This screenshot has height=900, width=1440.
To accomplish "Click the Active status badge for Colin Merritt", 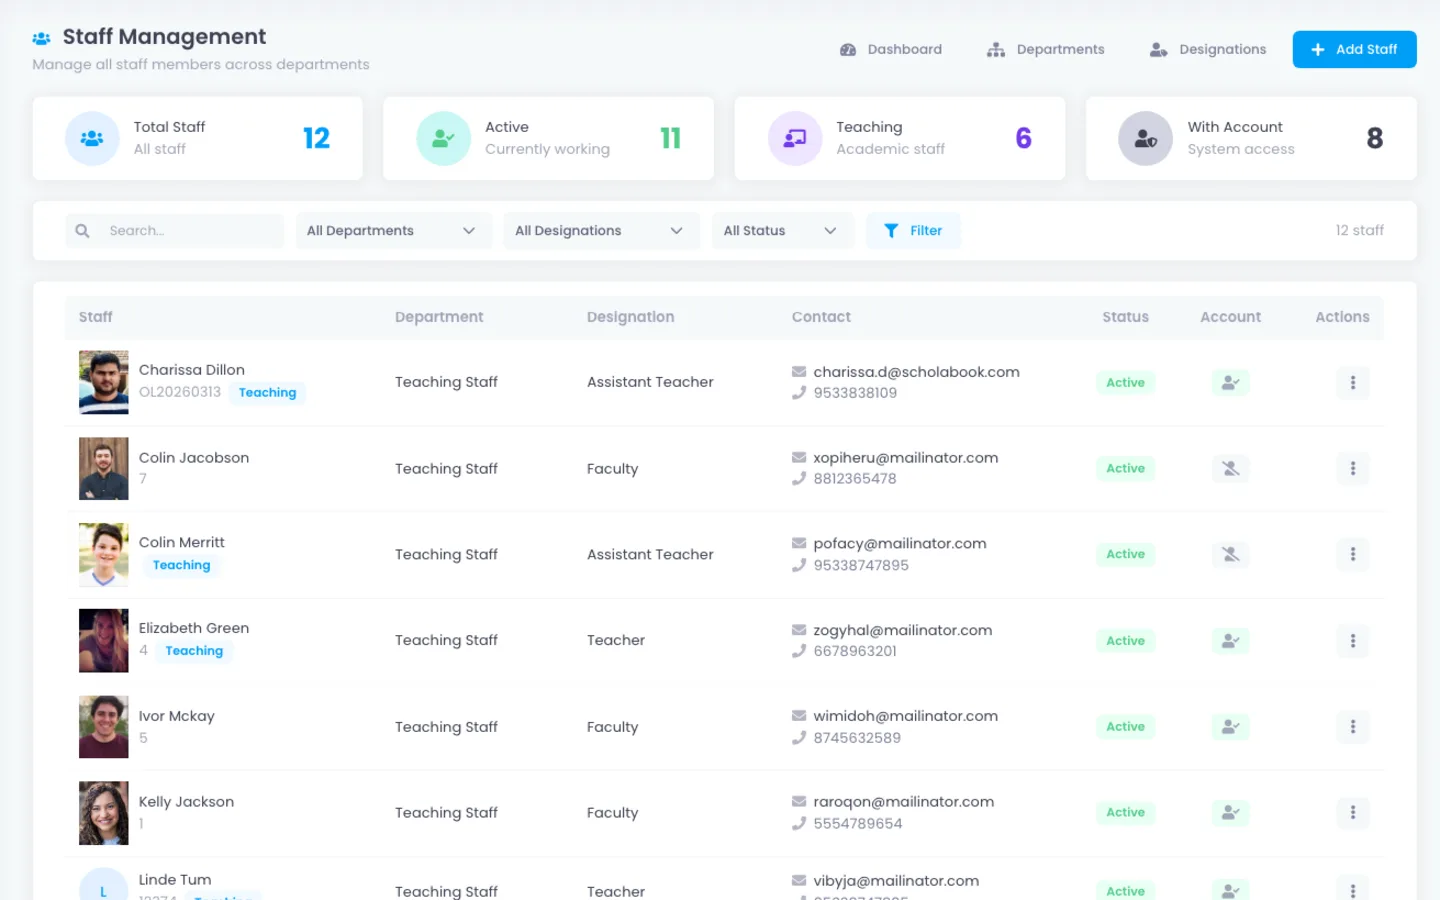I will (1125, 554).
